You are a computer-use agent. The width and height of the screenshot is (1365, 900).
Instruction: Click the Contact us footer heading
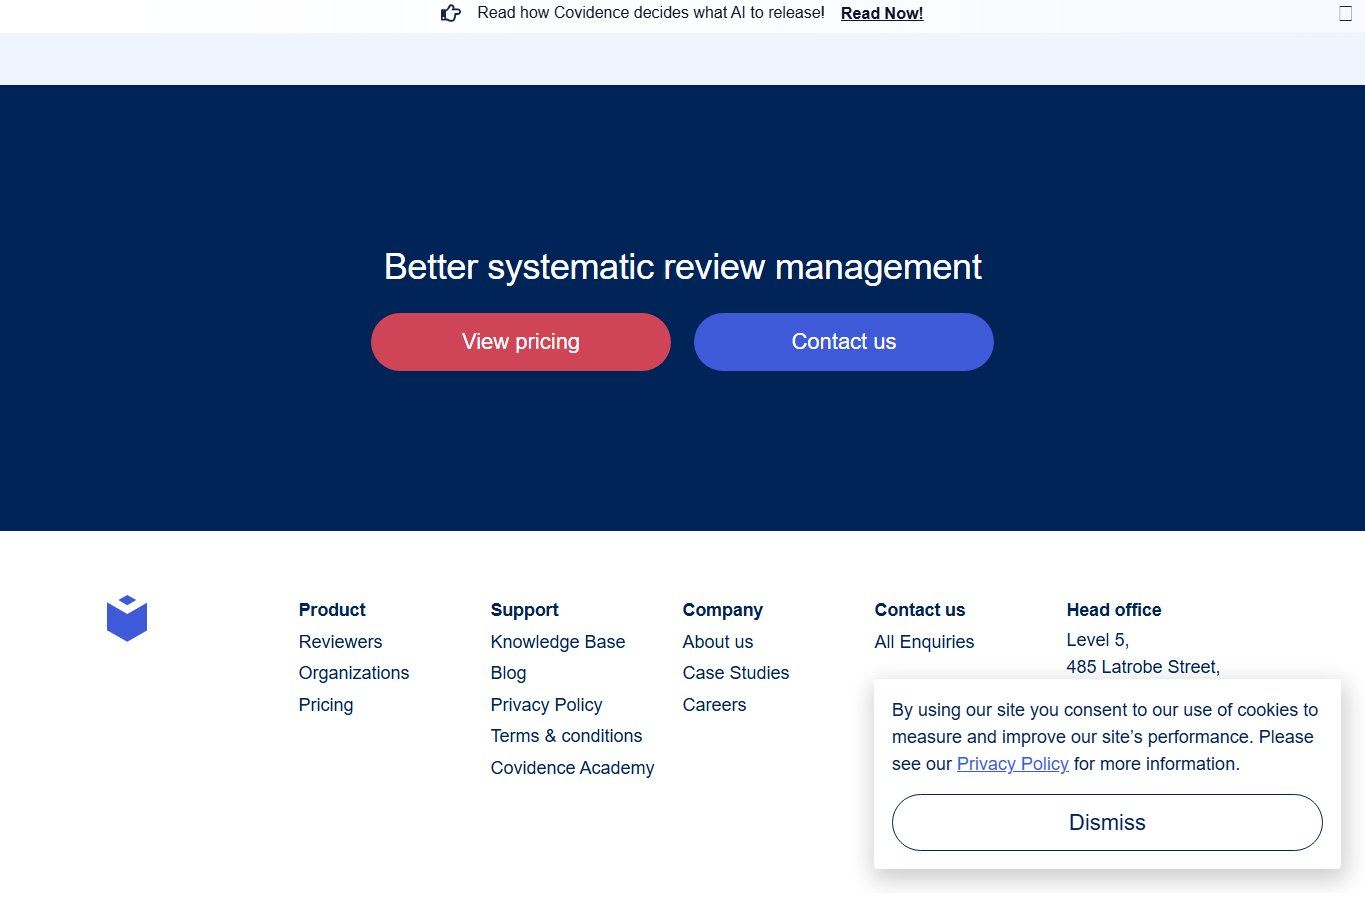click(x=920, y=610)
